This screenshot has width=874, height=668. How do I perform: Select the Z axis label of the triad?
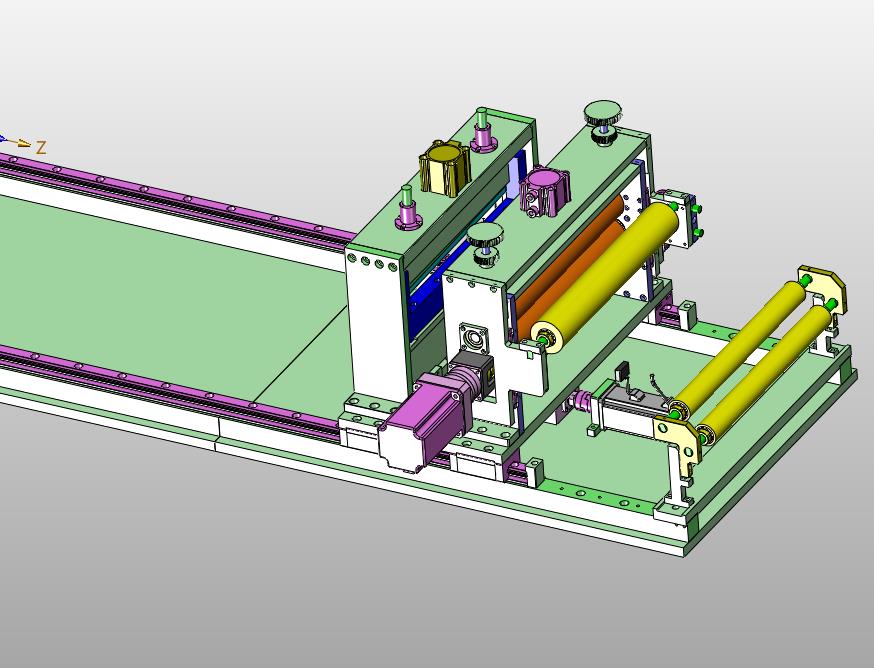[x=41, y=148]
